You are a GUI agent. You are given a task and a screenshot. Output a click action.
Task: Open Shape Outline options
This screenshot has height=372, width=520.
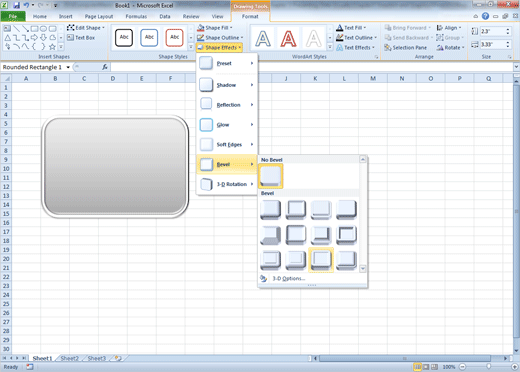(x=220, y=38)
